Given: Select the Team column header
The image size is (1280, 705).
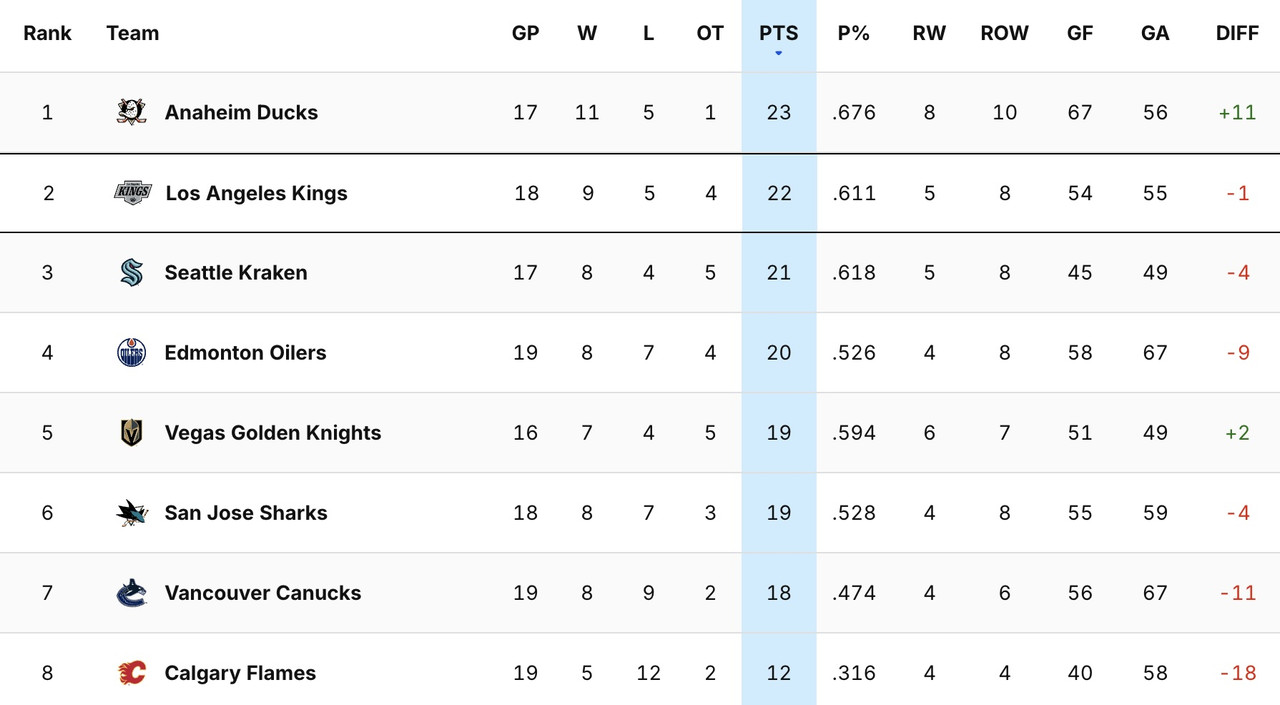Looking at the screenshot, I should tap(132, 33).
